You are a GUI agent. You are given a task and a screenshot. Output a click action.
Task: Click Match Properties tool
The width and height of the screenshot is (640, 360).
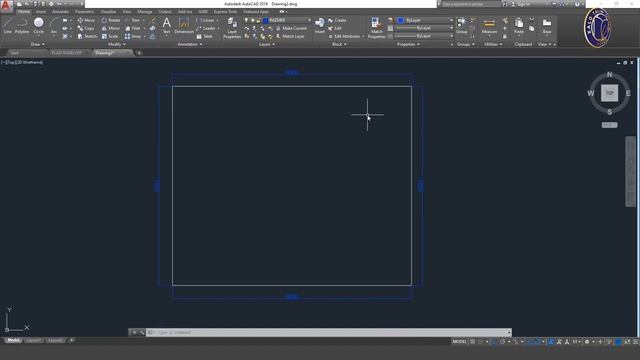[x=376, y=28]
